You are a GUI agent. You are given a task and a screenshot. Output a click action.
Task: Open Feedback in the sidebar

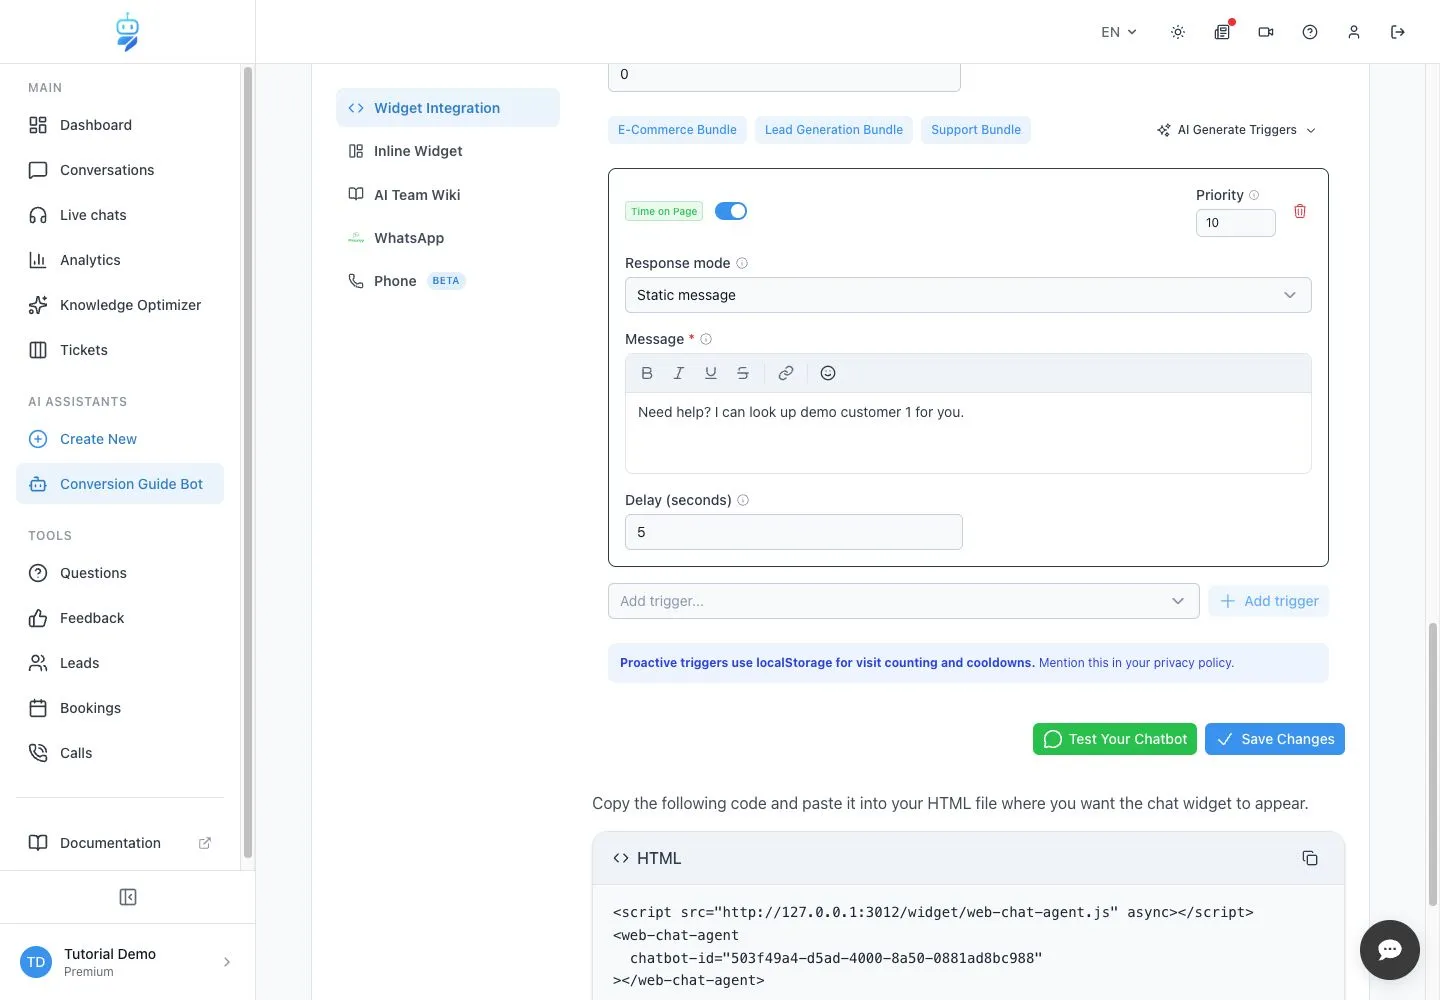pyautogui.click(x=120, y=618)
